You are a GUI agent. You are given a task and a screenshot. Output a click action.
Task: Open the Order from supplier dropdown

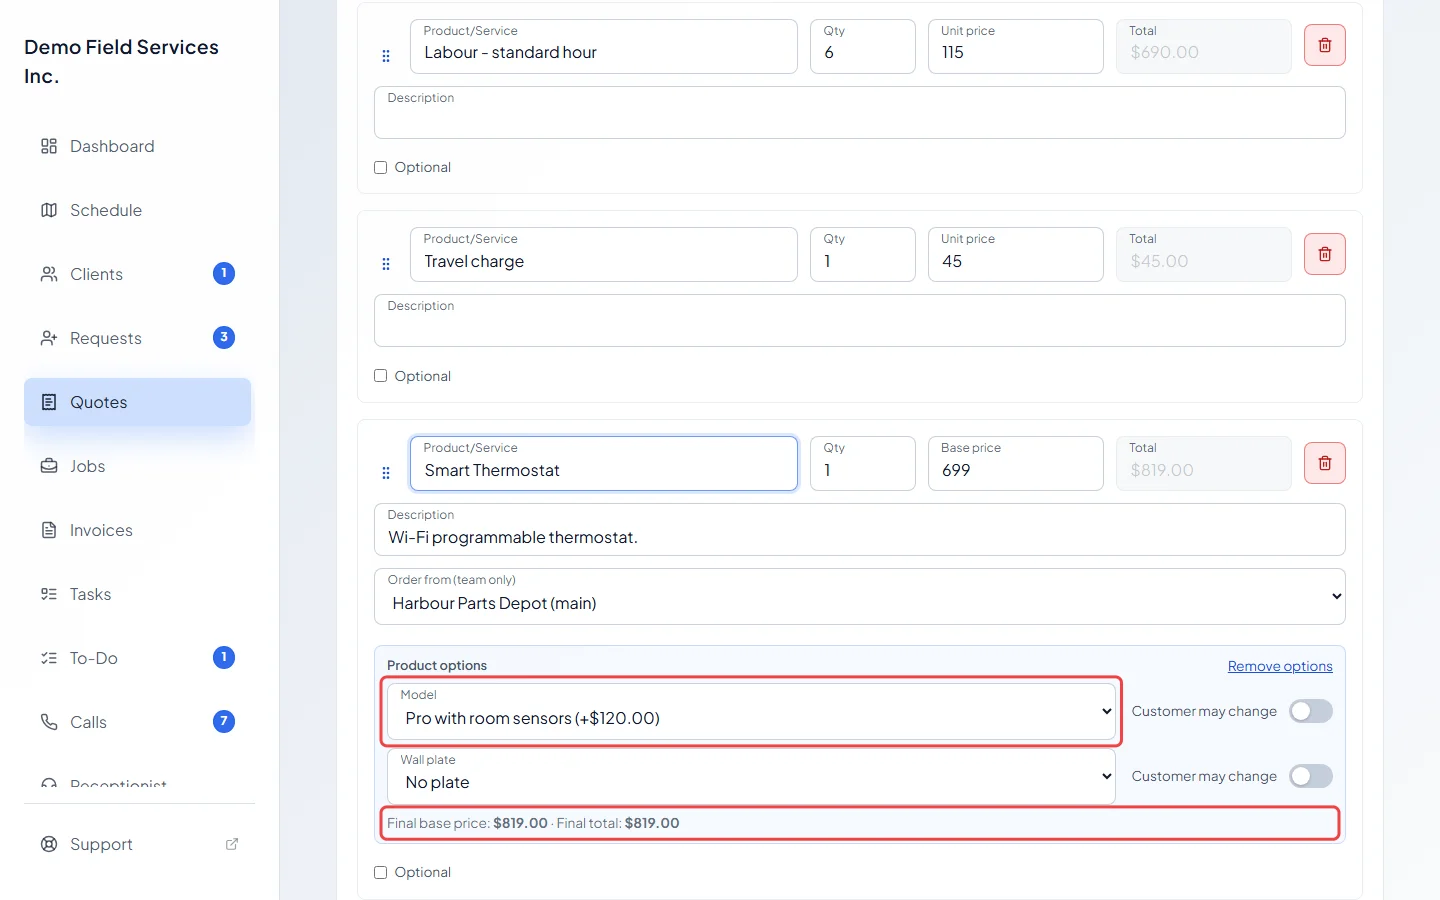tap(860, 596)
